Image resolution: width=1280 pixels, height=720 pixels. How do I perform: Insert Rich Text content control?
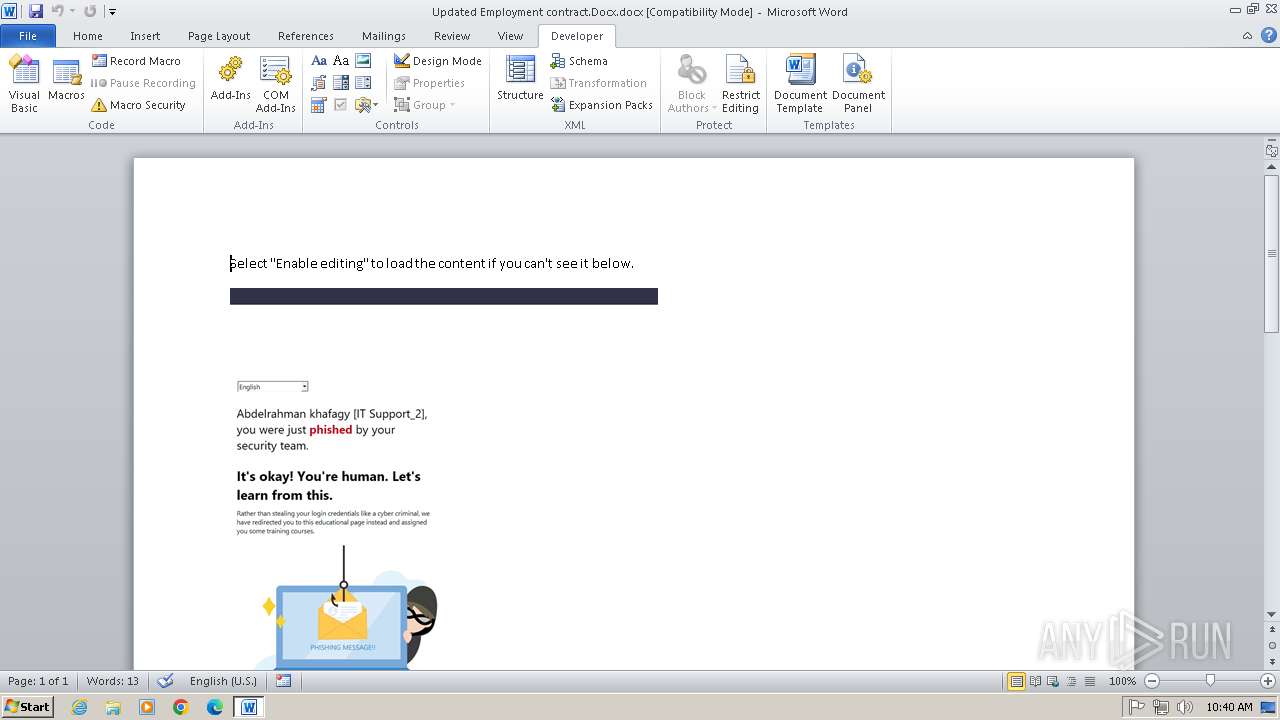point(319,61)
